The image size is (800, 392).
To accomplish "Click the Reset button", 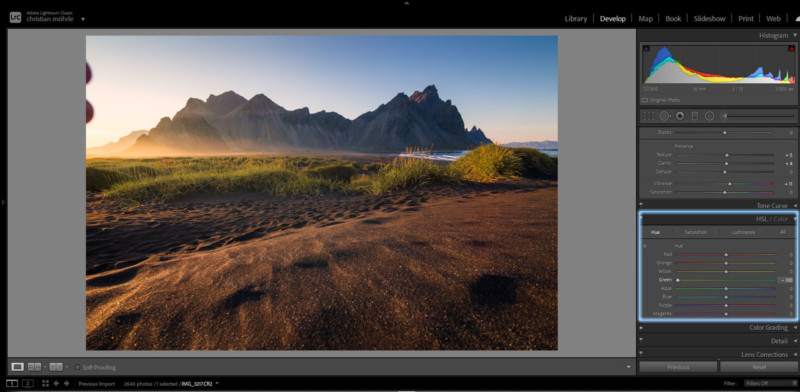I will [759, 367].
